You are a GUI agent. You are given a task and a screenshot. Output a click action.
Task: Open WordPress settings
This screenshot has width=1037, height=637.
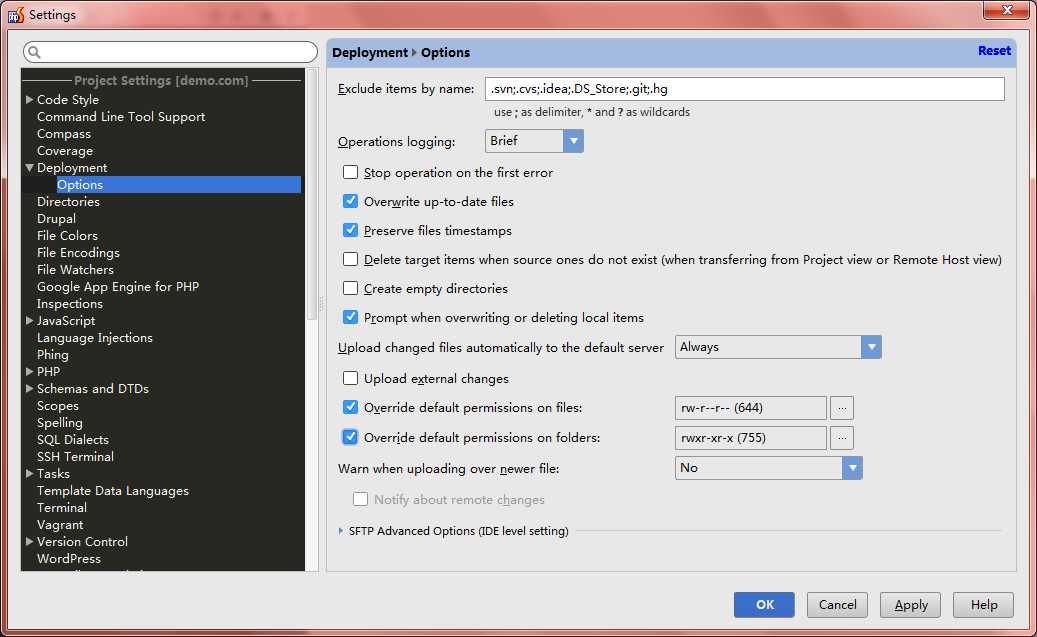(x=69, y=558)
